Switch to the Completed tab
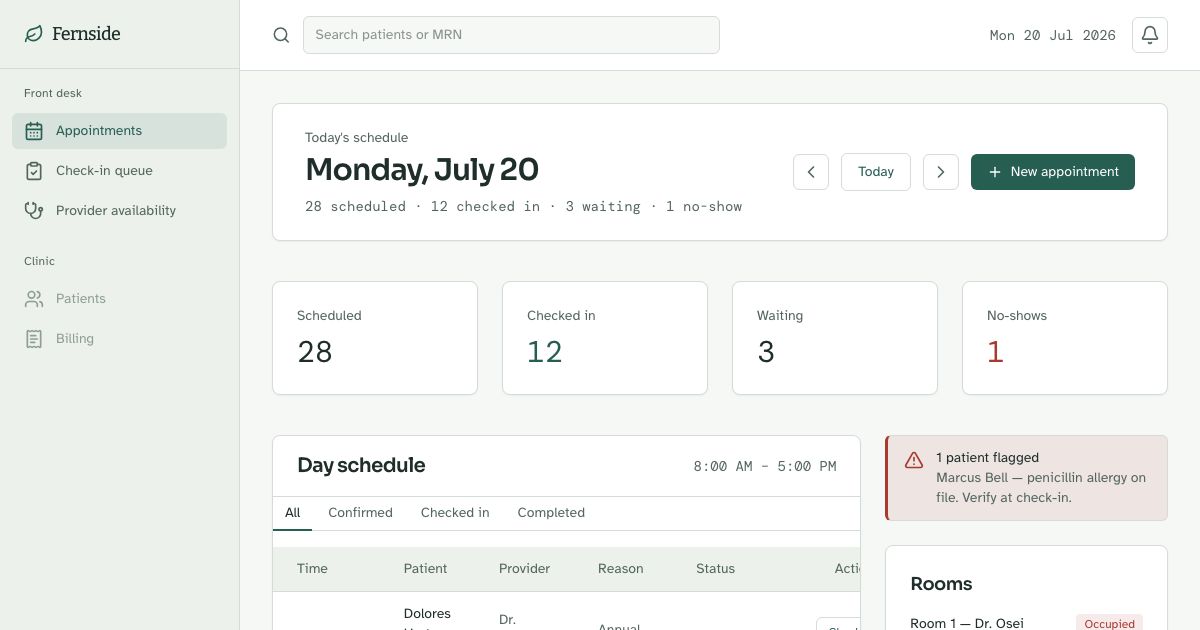Viewport: 1200px width, 630px height. pyautogui.click(x=551, y=513)
